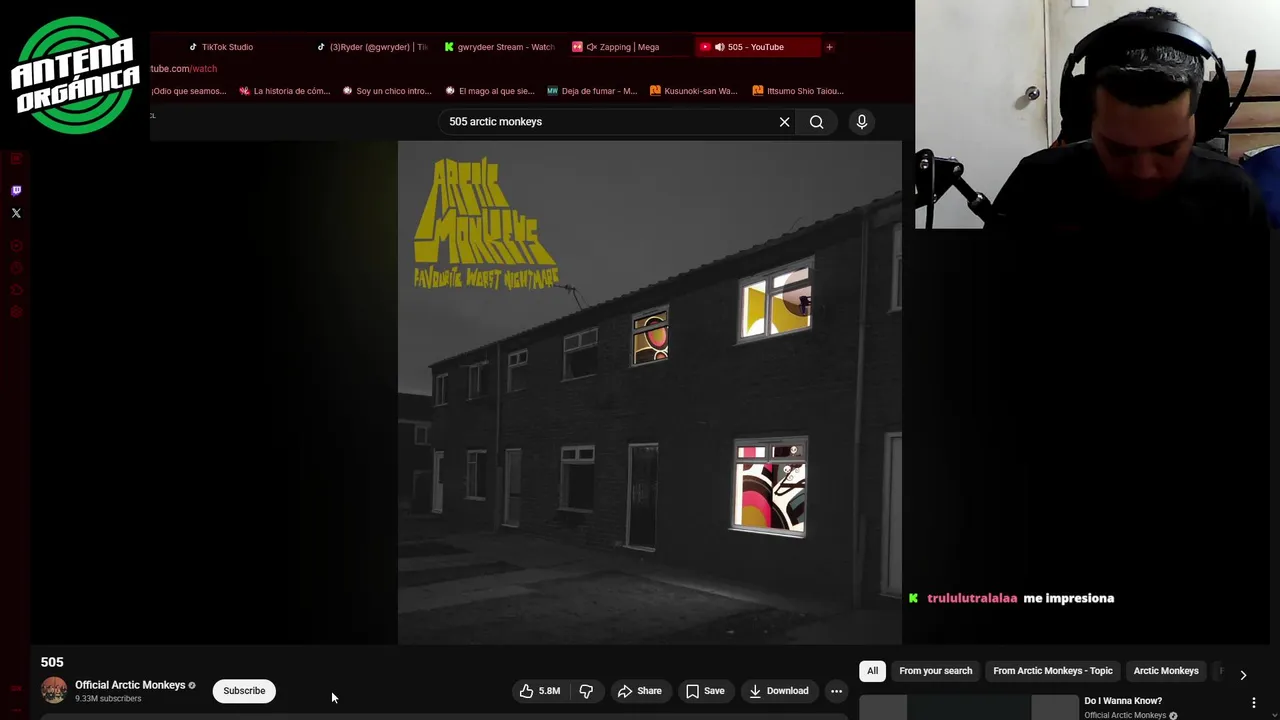The height and width of the screenshot is (720, 1280).
Task: Click the 9.33M subscribers text
Action: pos(108,699)
